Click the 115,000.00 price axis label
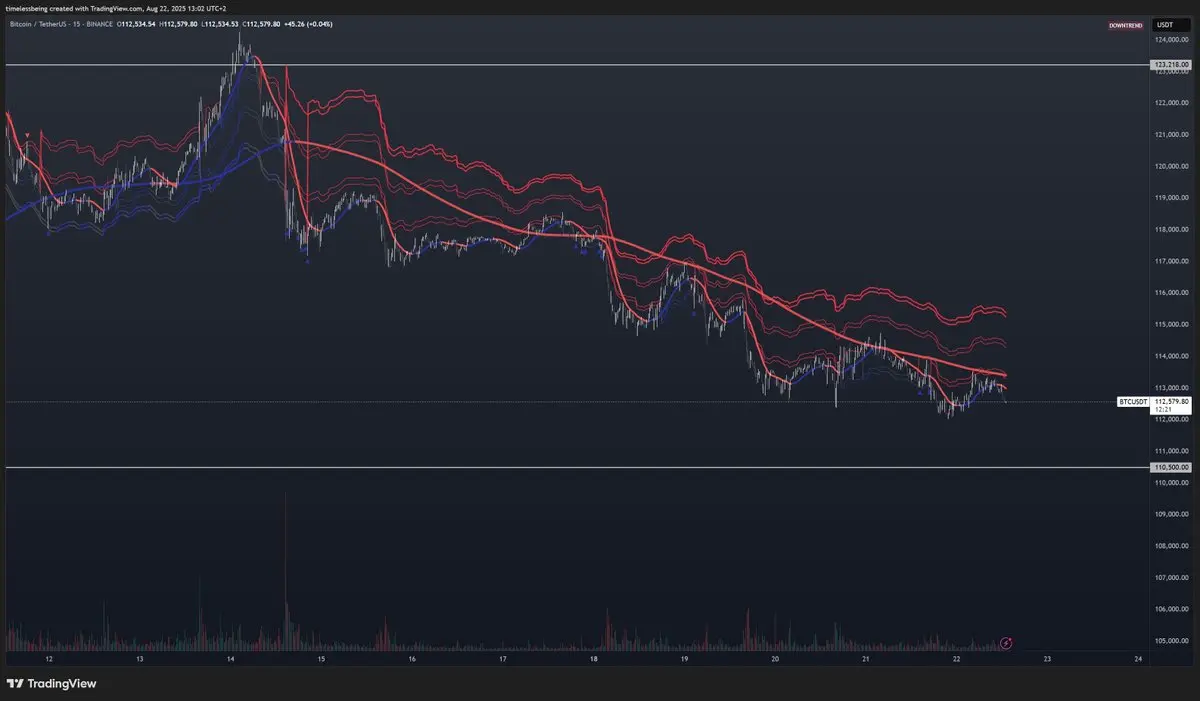Viewport: 1200px width, 701px height. click(1171, 324)
